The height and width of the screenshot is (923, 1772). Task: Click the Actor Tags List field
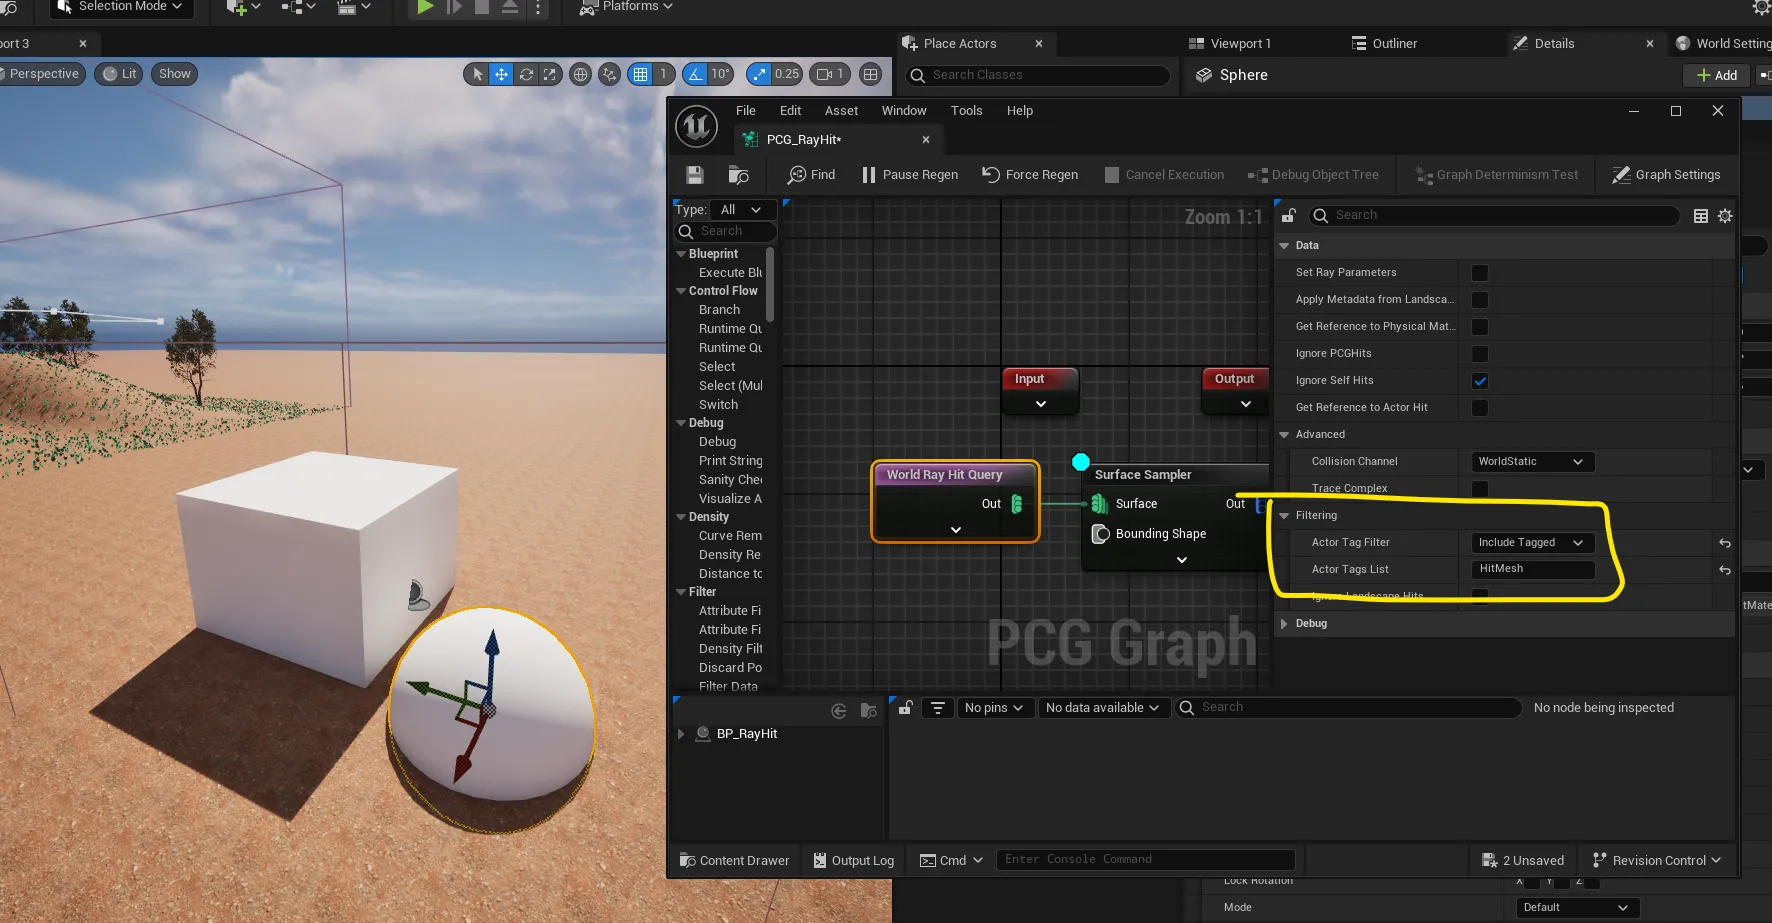point(1532,570)
